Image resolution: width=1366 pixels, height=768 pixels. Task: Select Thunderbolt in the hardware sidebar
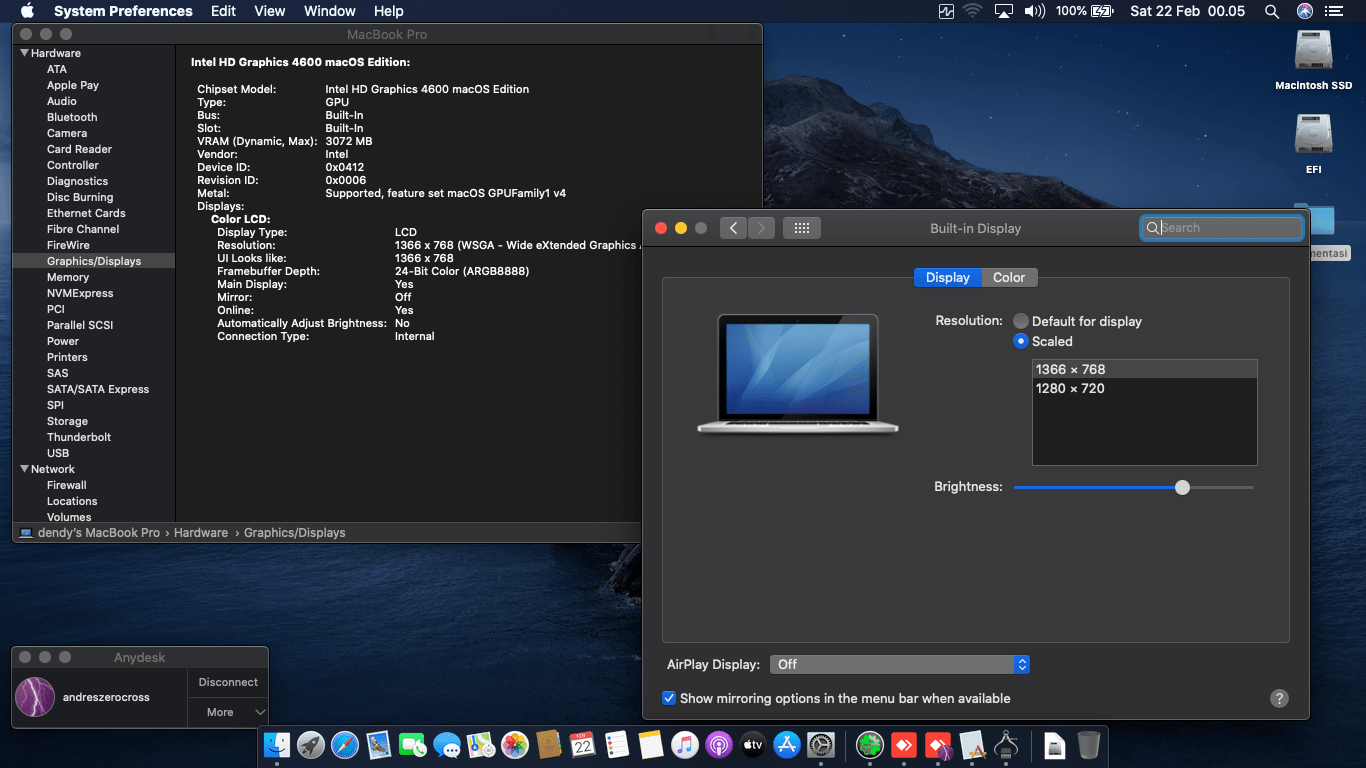click(x=79, y=437)
